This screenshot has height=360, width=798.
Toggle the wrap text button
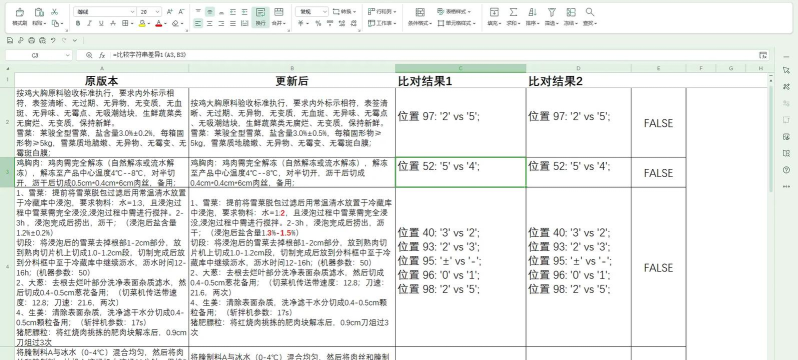[x=261, y=17]
